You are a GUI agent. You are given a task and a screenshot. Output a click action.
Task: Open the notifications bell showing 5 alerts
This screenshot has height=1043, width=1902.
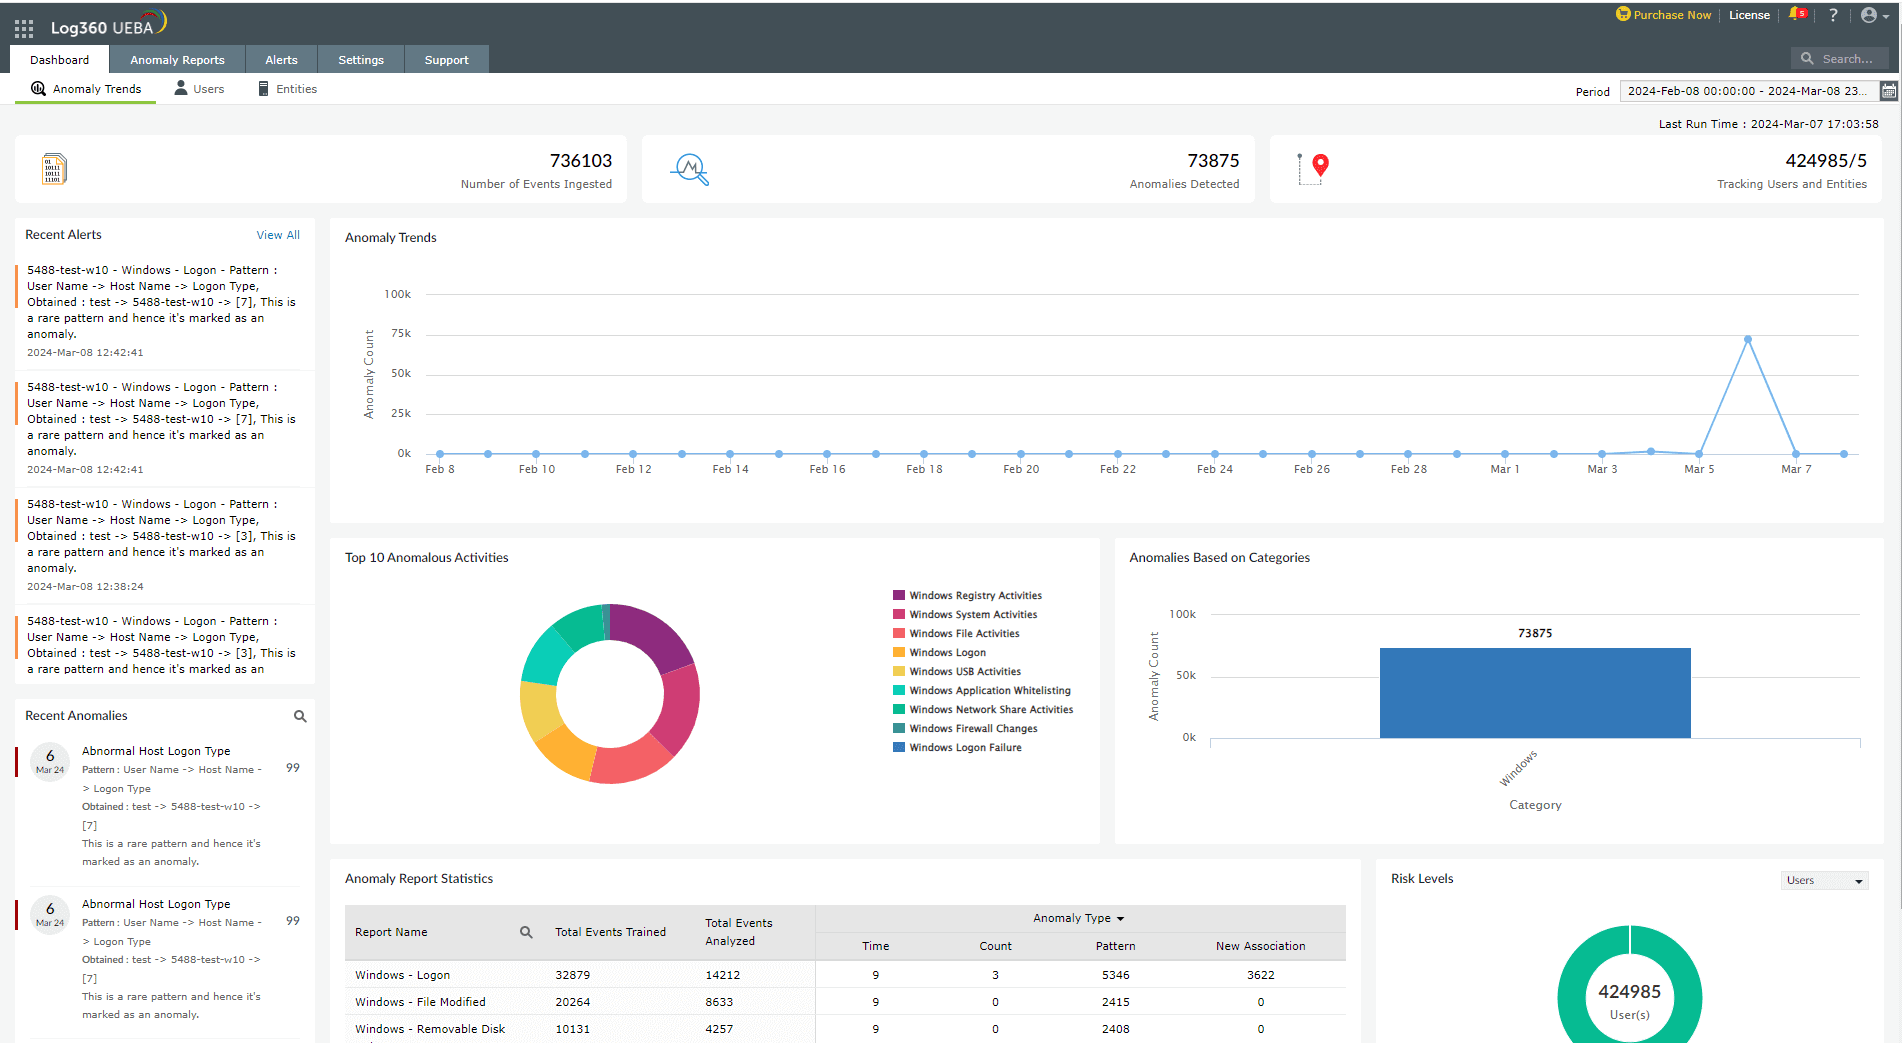coord(1795,14)
